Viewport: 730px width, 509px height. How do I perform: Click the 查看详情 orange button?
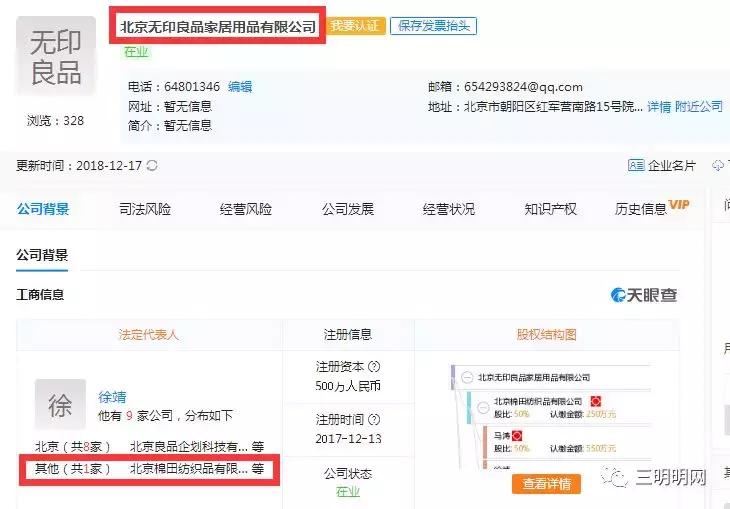coord(547,483)
